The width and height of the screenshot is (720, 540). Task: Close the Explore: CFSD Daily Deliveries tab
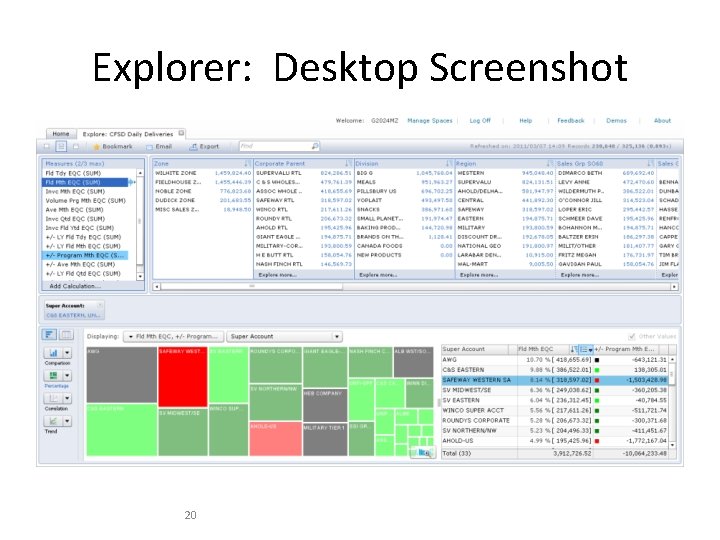(181, 133)
